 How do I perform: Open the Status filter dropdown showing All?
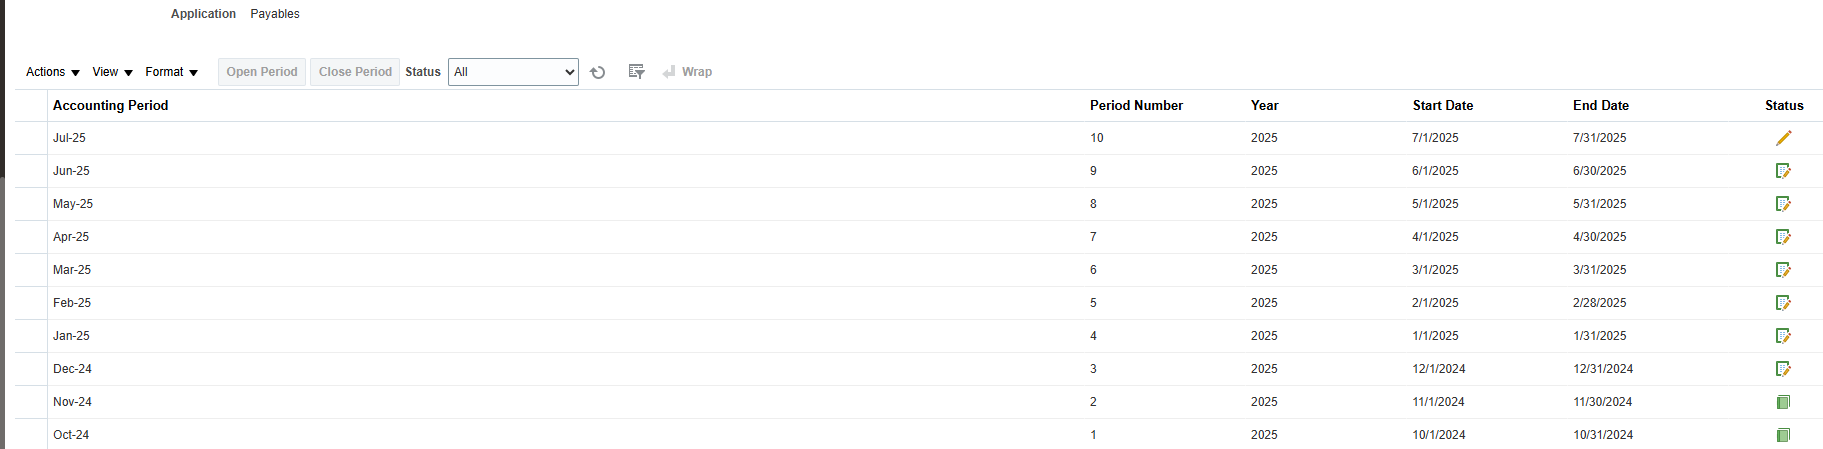513,72
